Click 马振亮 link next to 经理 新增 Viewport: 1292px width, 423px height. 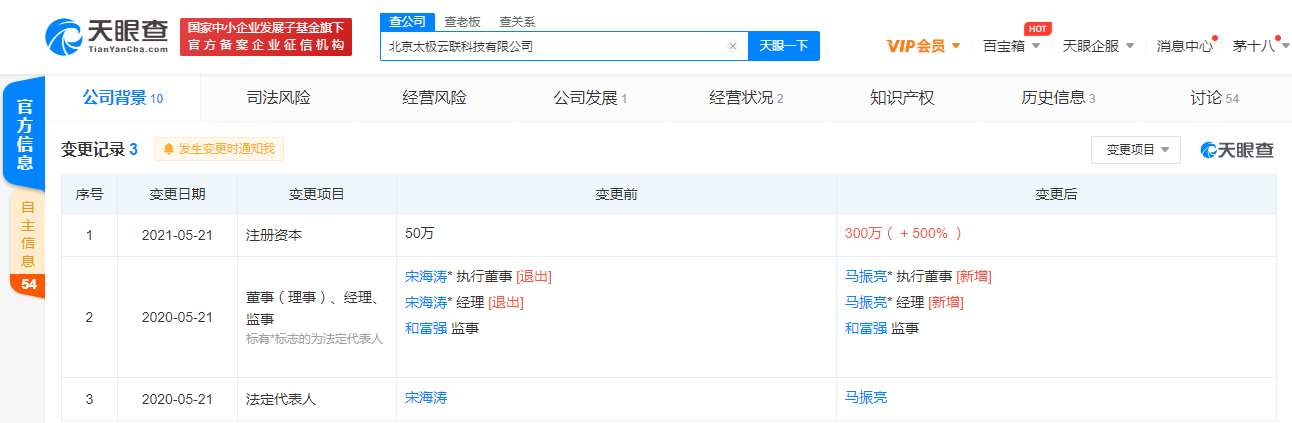click(866, 302)
